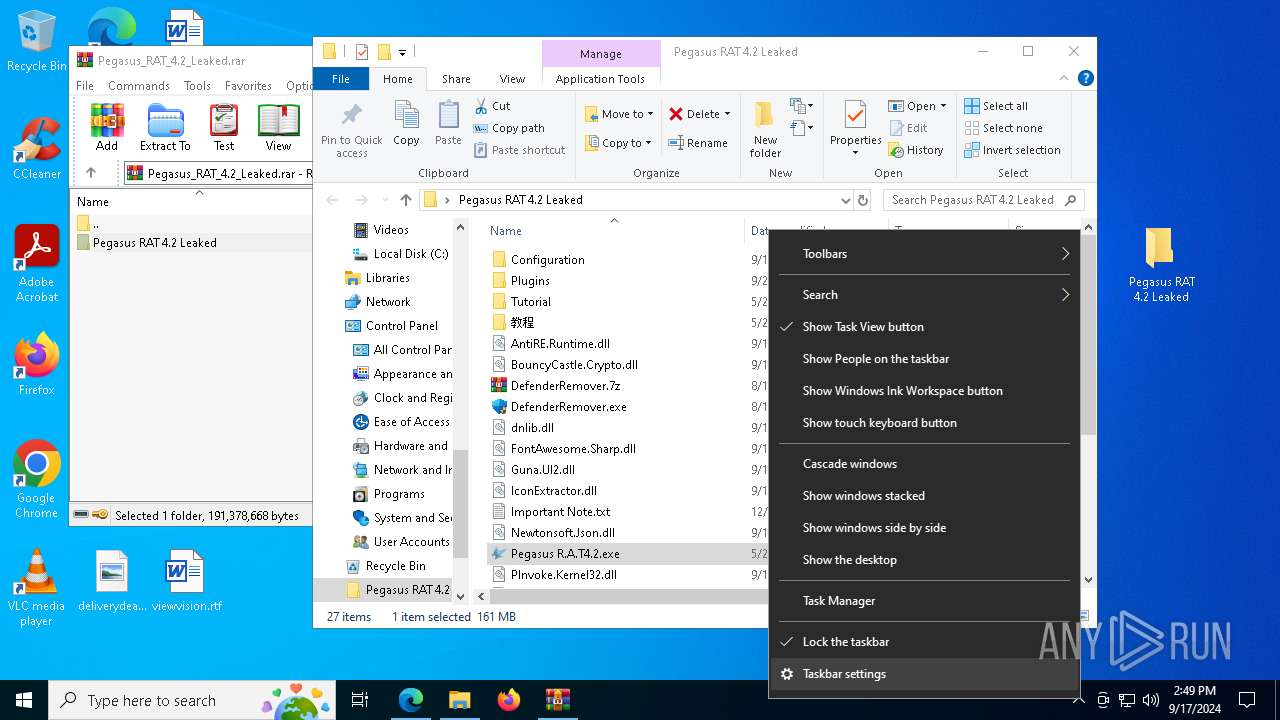Screen dimensions: 1280x720
Task: Click Pin to Quick access in ribbon
Action: (351, 129)
